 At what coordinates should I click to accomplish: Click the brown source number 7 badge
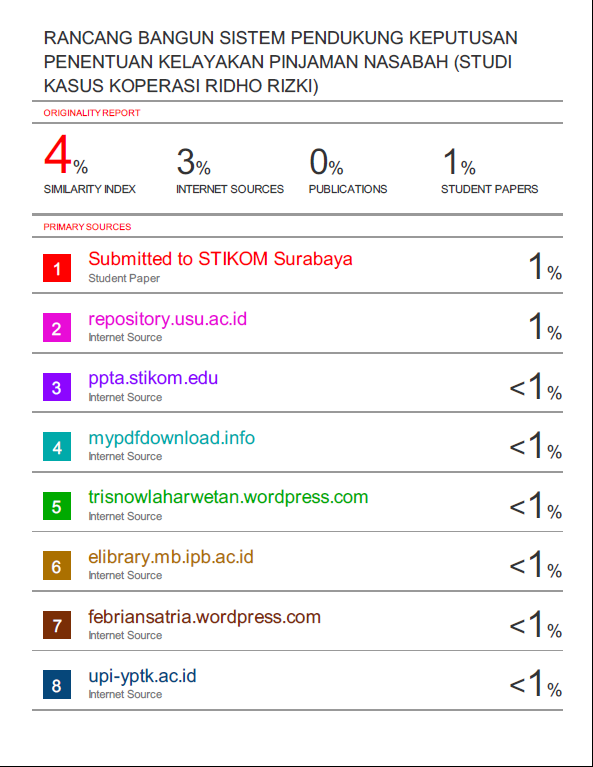coord(57,625)
